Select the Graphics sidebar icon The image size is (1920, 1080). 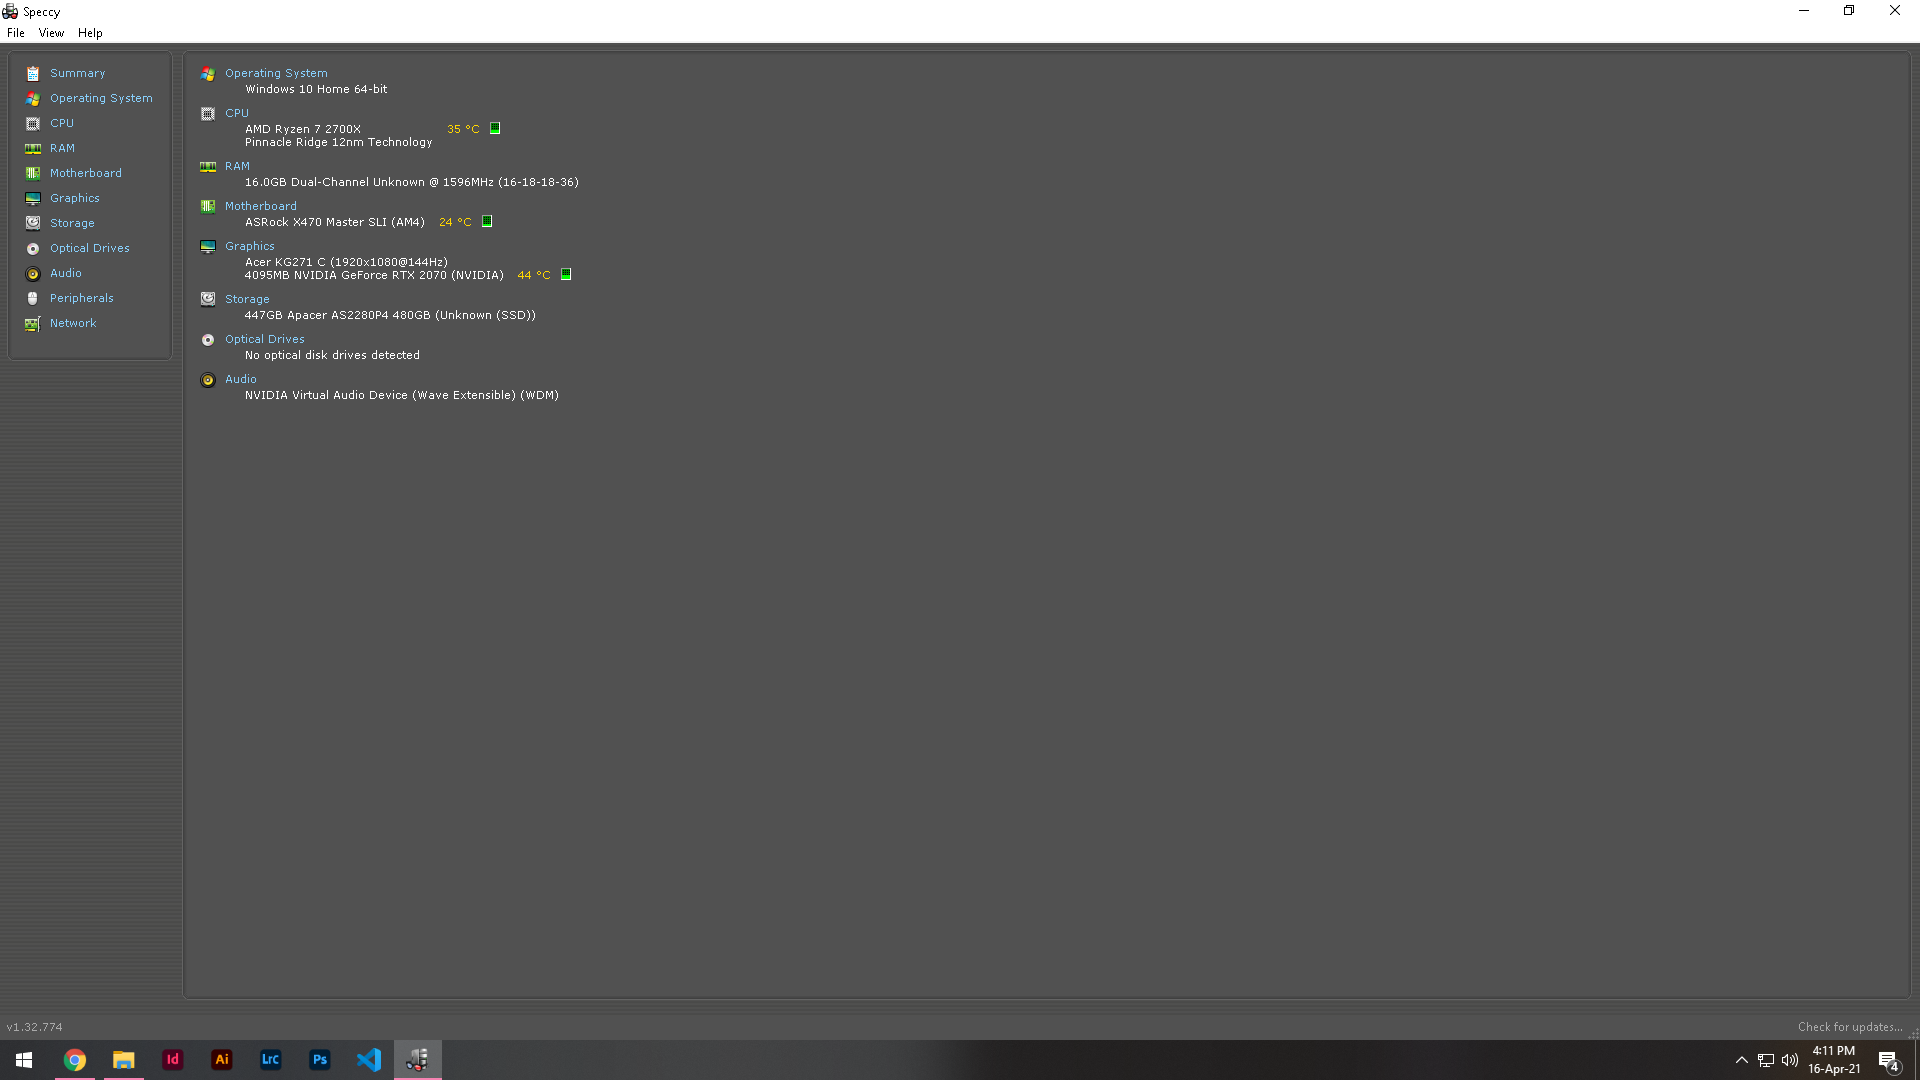[x=33, y=198]
